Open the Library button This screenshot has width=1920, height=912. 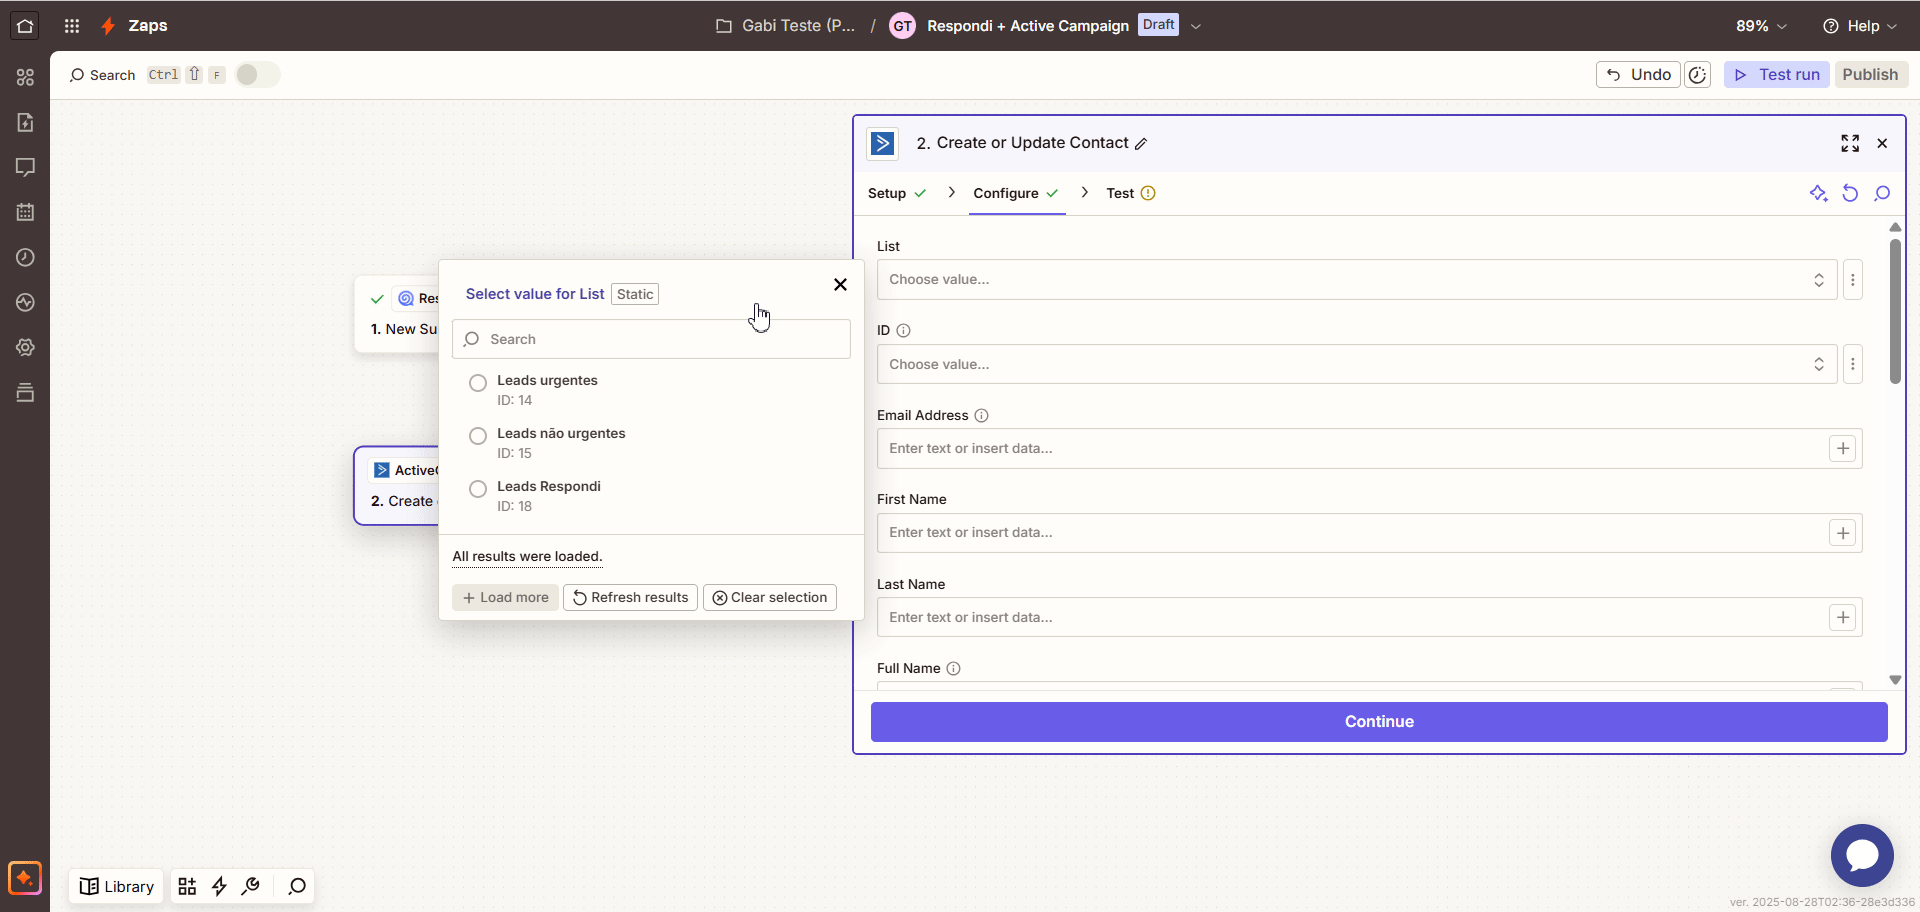pos(117,886)
